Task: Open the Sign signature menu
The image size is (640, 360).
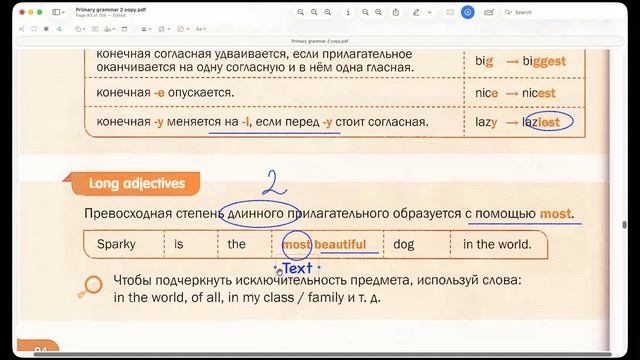Action: 109,29
